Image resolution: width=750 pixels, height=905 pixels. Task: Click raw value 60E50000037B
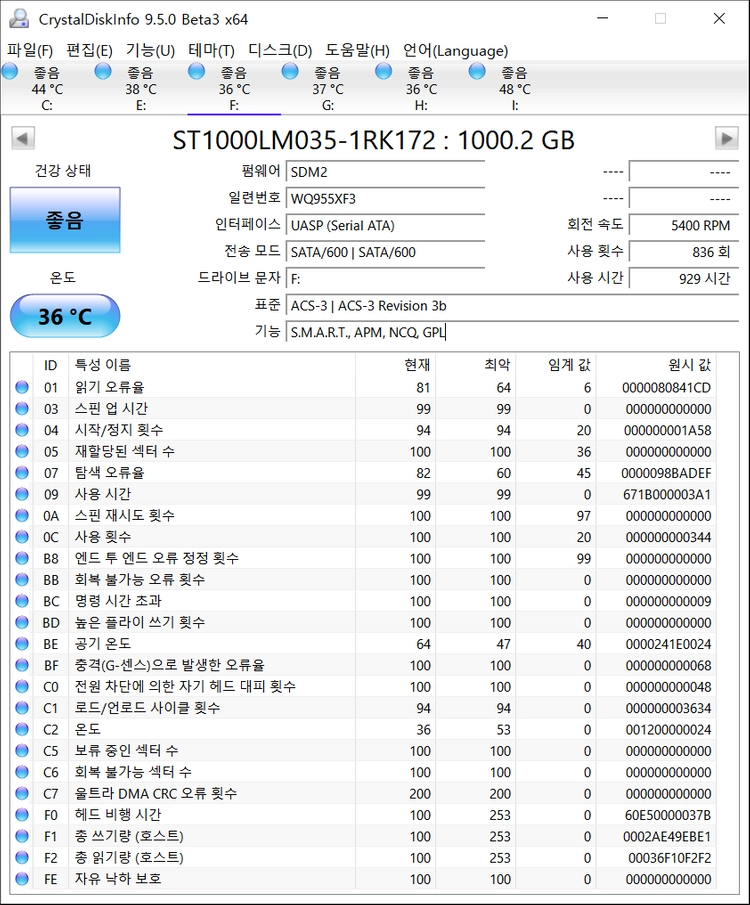tap(667, 814)
